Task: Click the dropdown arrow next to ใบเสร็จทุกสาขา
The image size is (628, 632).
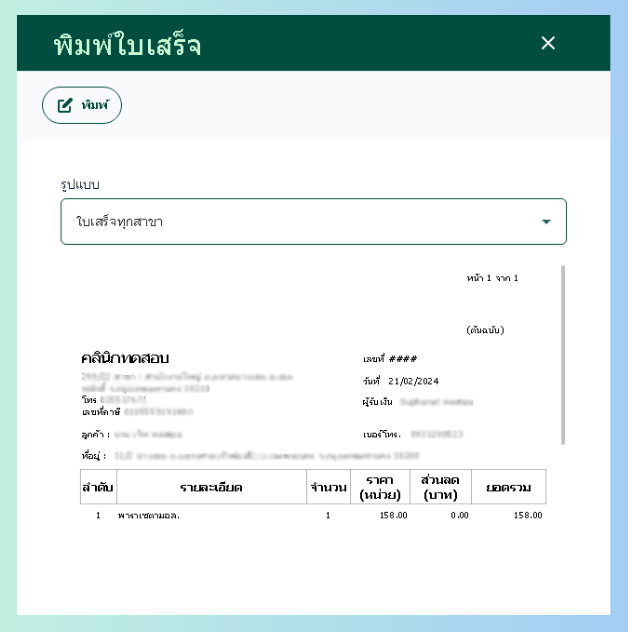Action: tap(546, 221)
